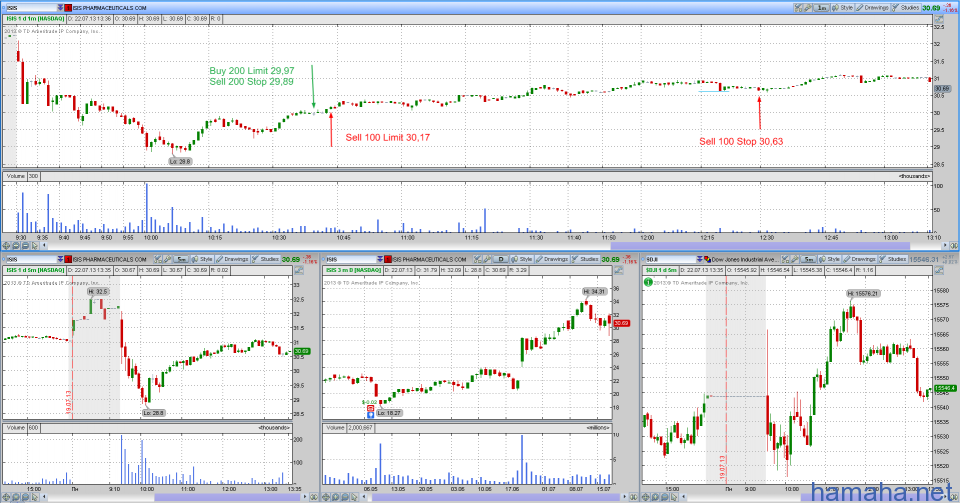
Task: Select the pointer cursor icon below the top chart
Action: (35, 245)
